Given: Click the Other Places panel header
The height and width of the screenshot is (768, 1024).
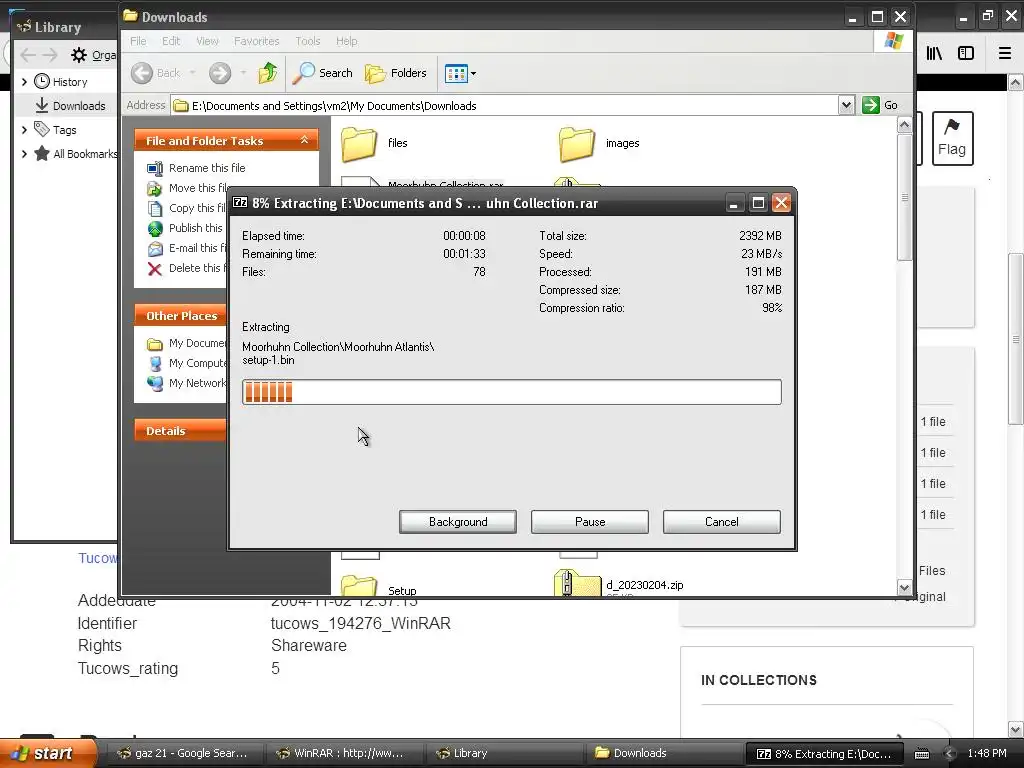Looking at the screenshot, I should [181, 316].
